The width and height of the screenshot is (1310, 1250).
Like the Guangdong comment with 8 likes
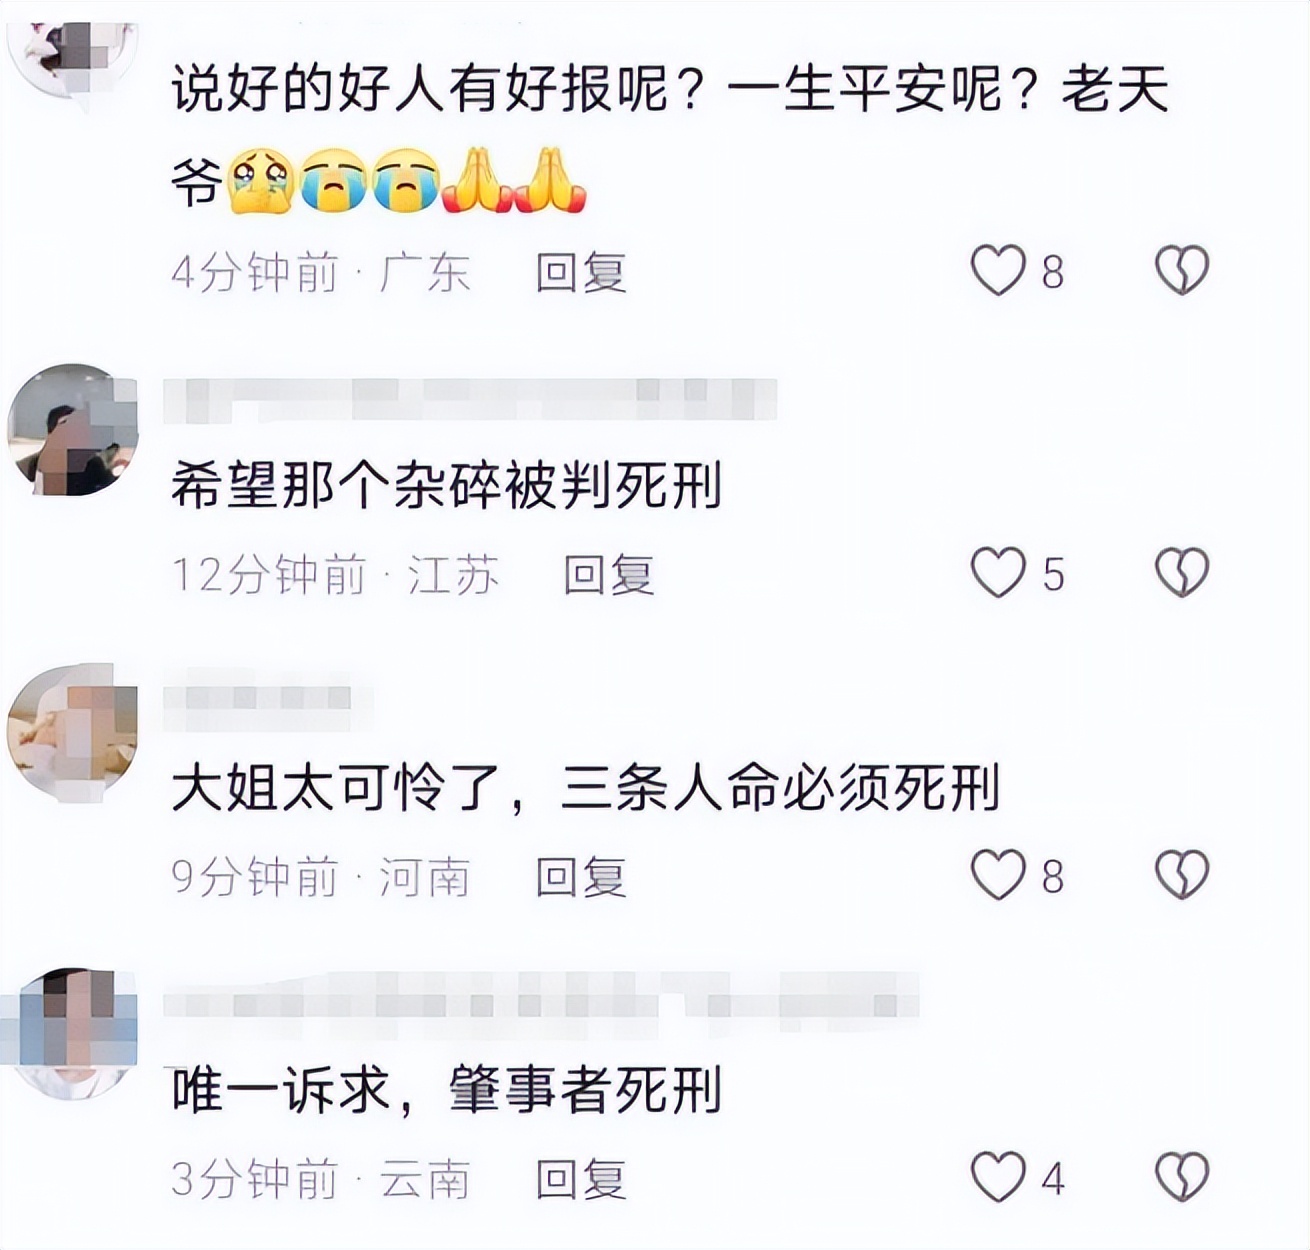pyautogui.click(x=998, y=271)
